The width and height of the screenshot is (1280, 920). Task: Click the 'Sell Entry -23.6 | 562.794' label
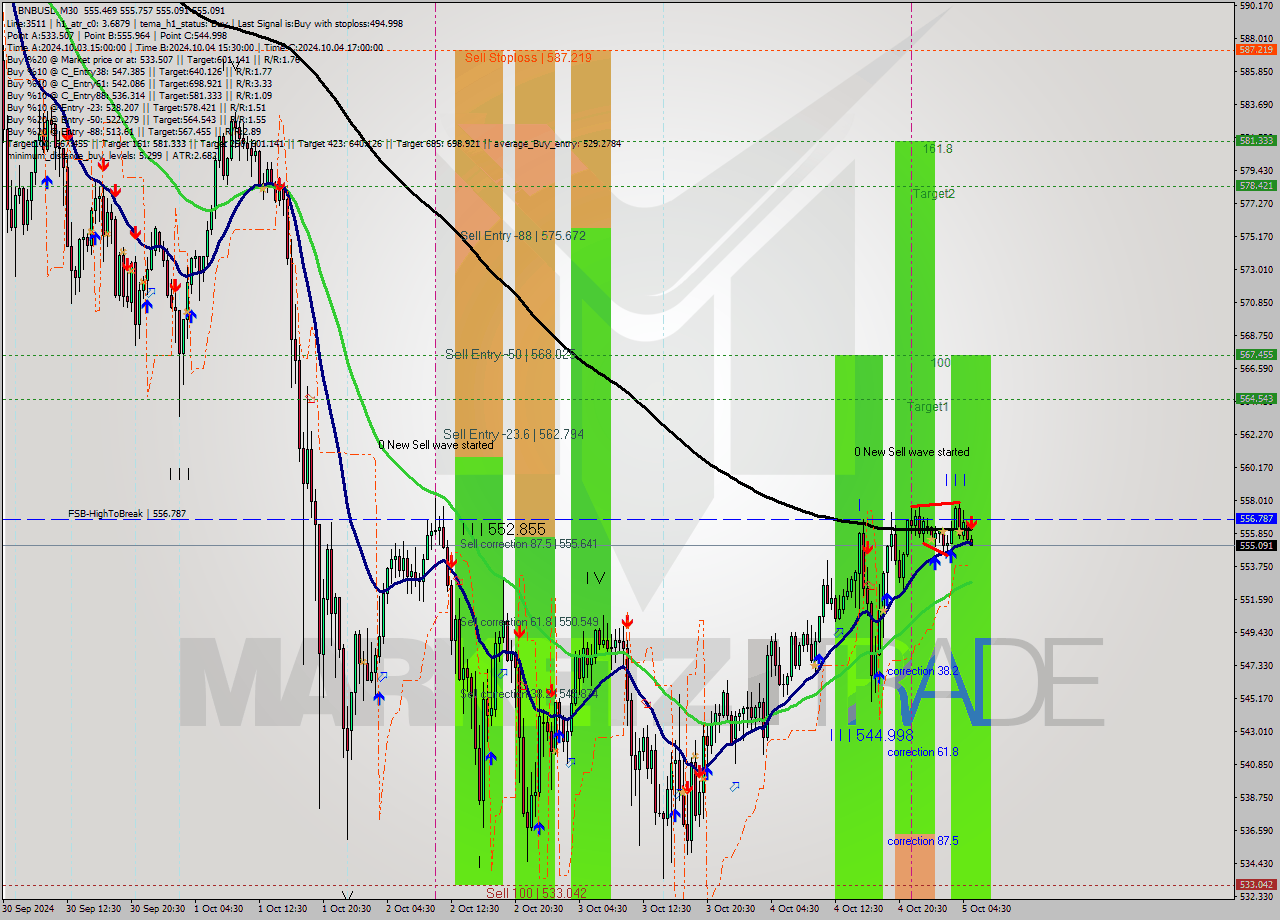(x=514, y=434)
